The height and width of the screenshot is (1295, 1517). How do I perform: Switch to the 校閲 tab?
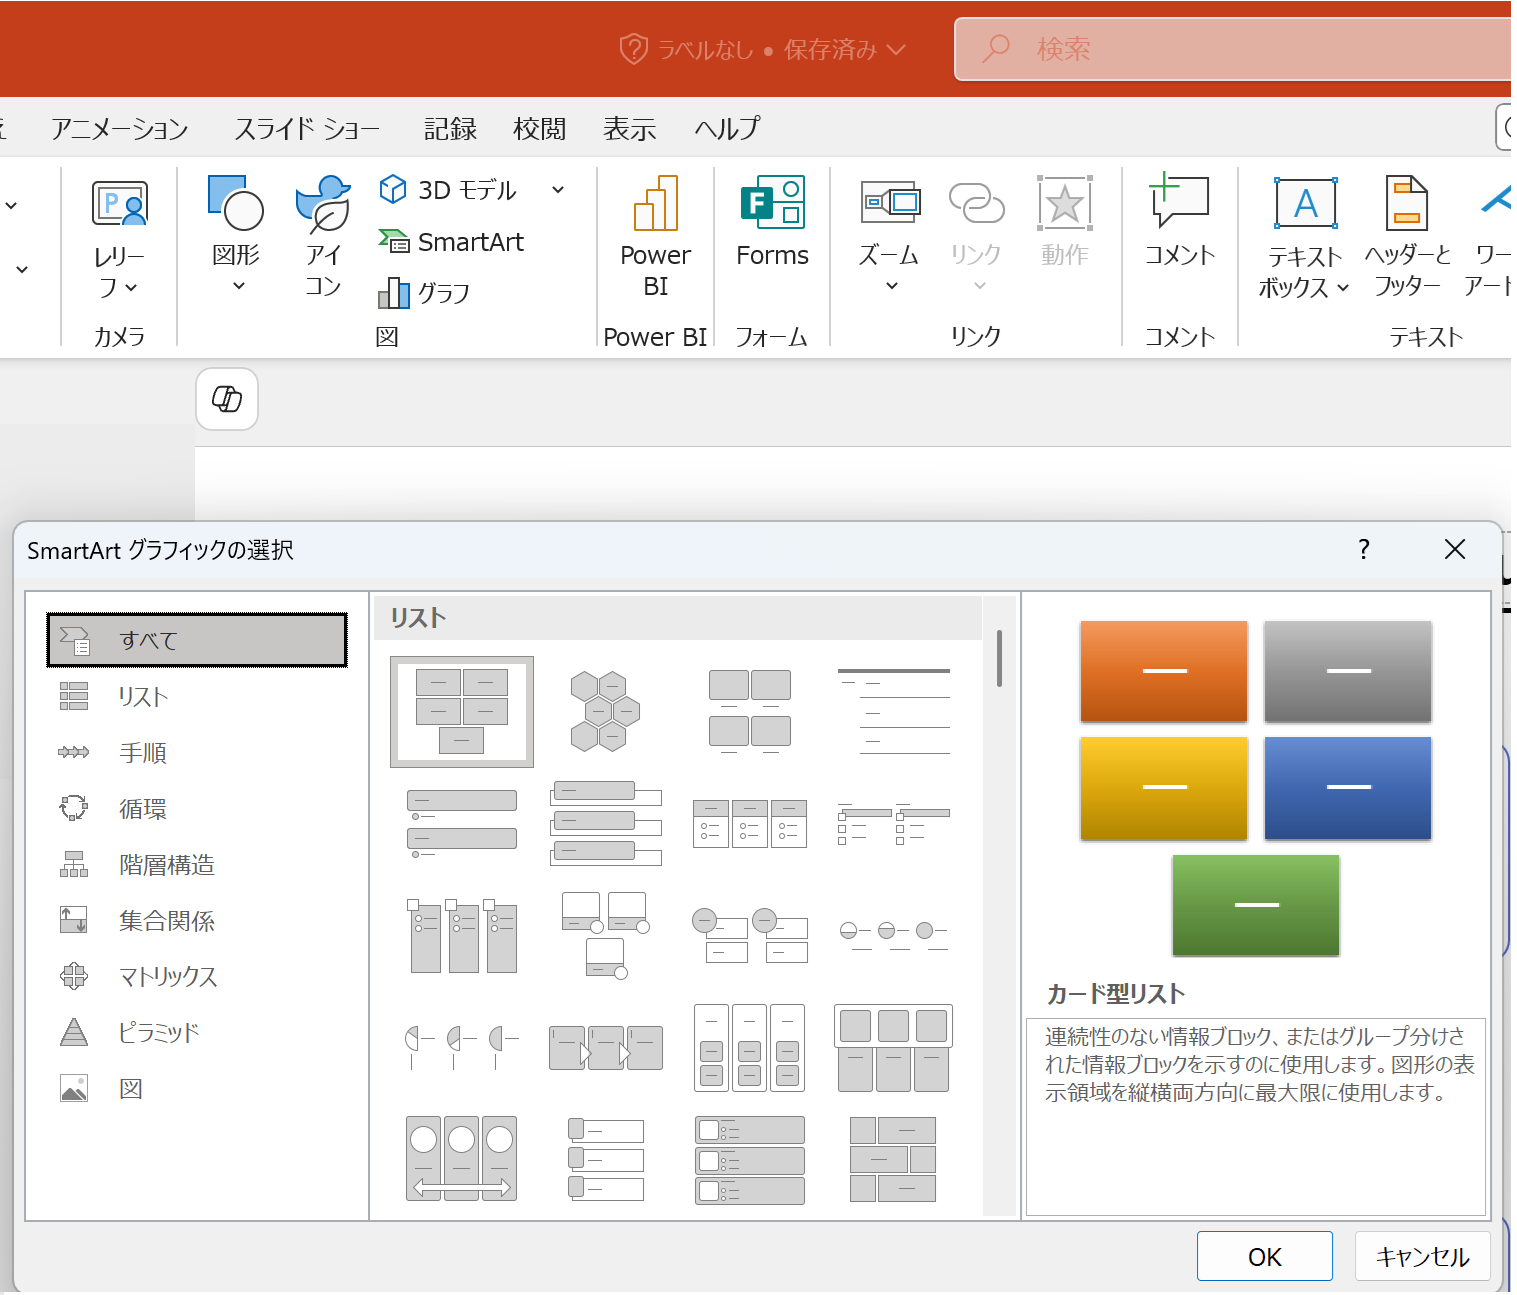[539, 129]
